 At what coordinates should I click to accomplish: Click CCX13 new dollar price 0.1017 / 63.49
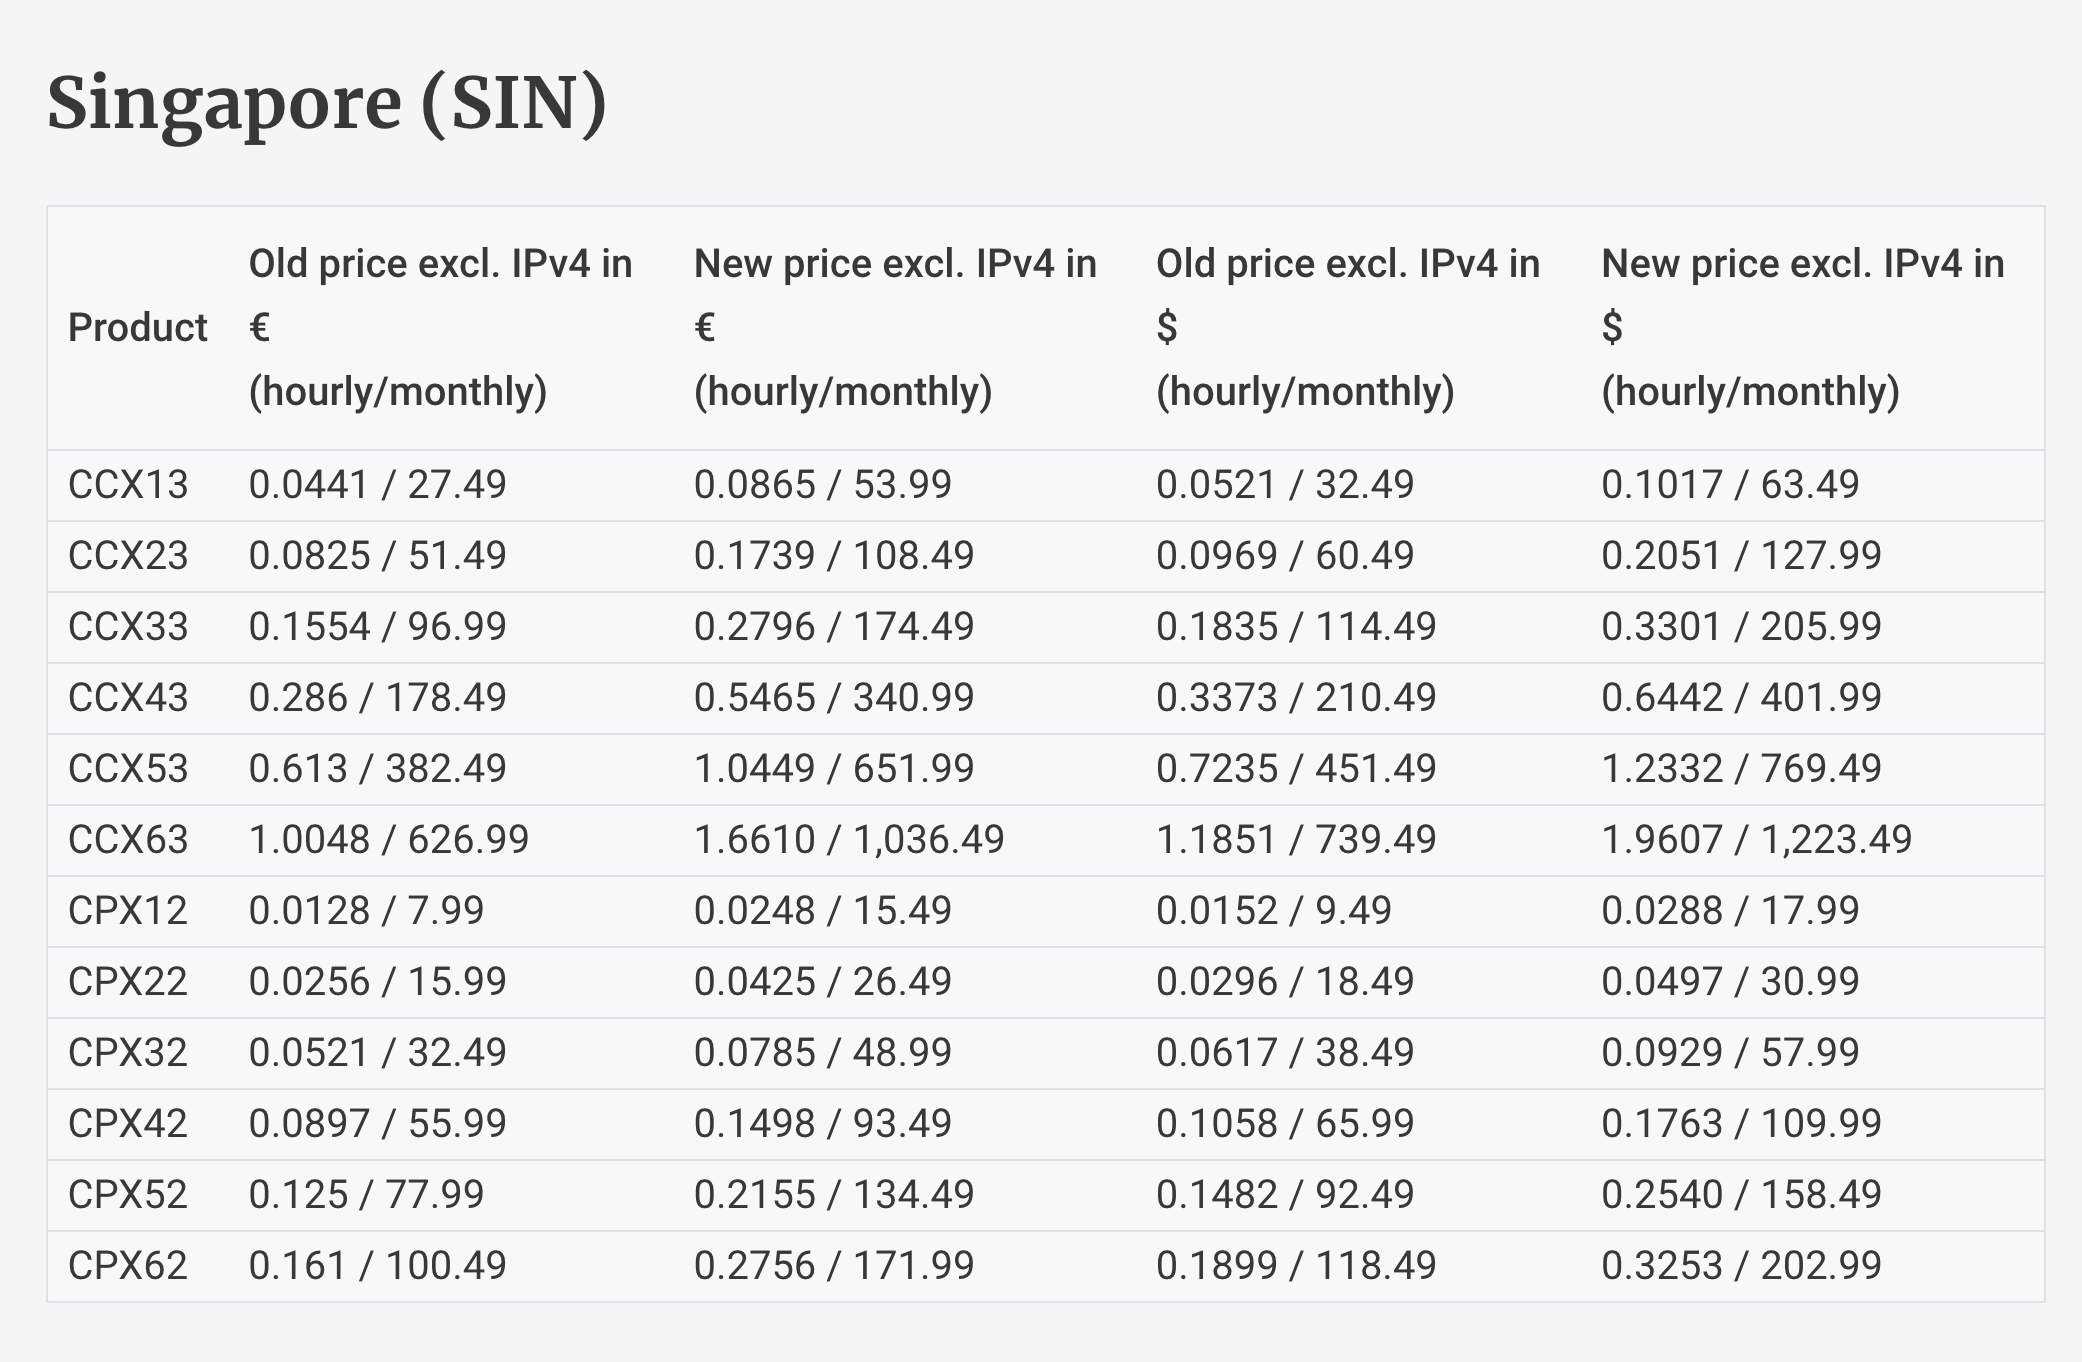tap(1730, 485)
